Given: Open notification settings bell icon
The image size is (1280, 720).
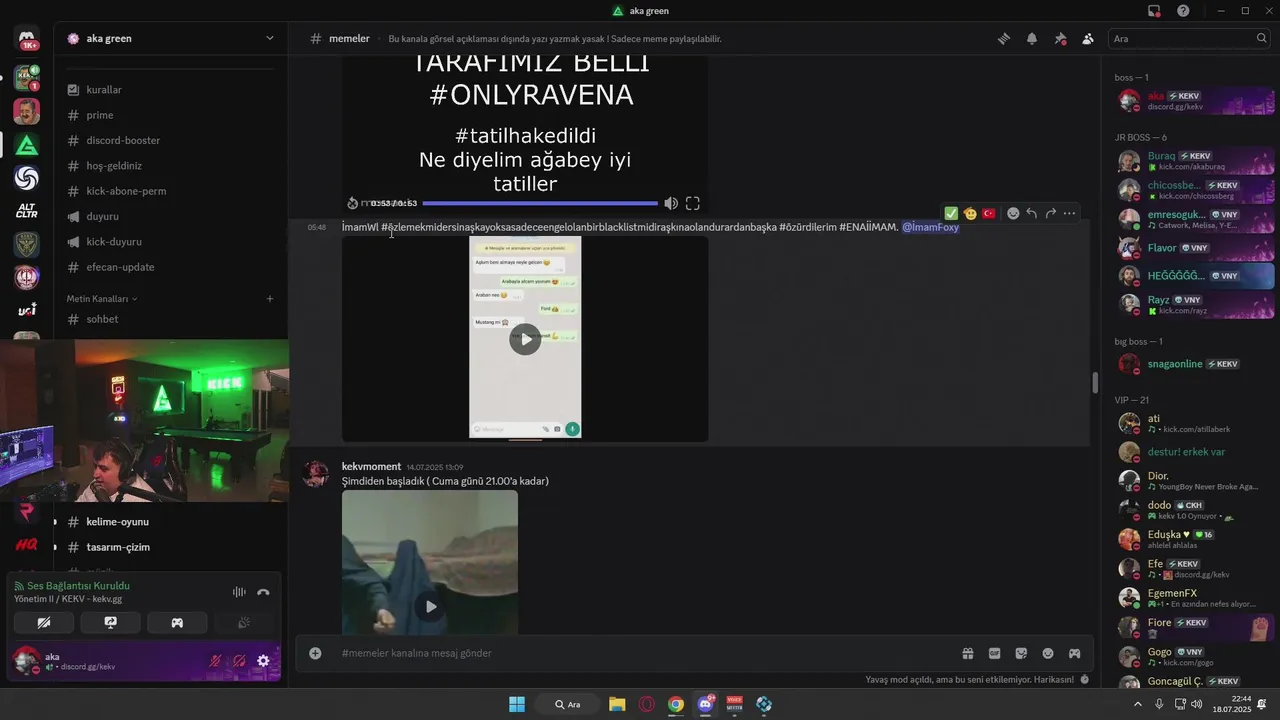Looking at the screenshot, I should [1031, 39].
